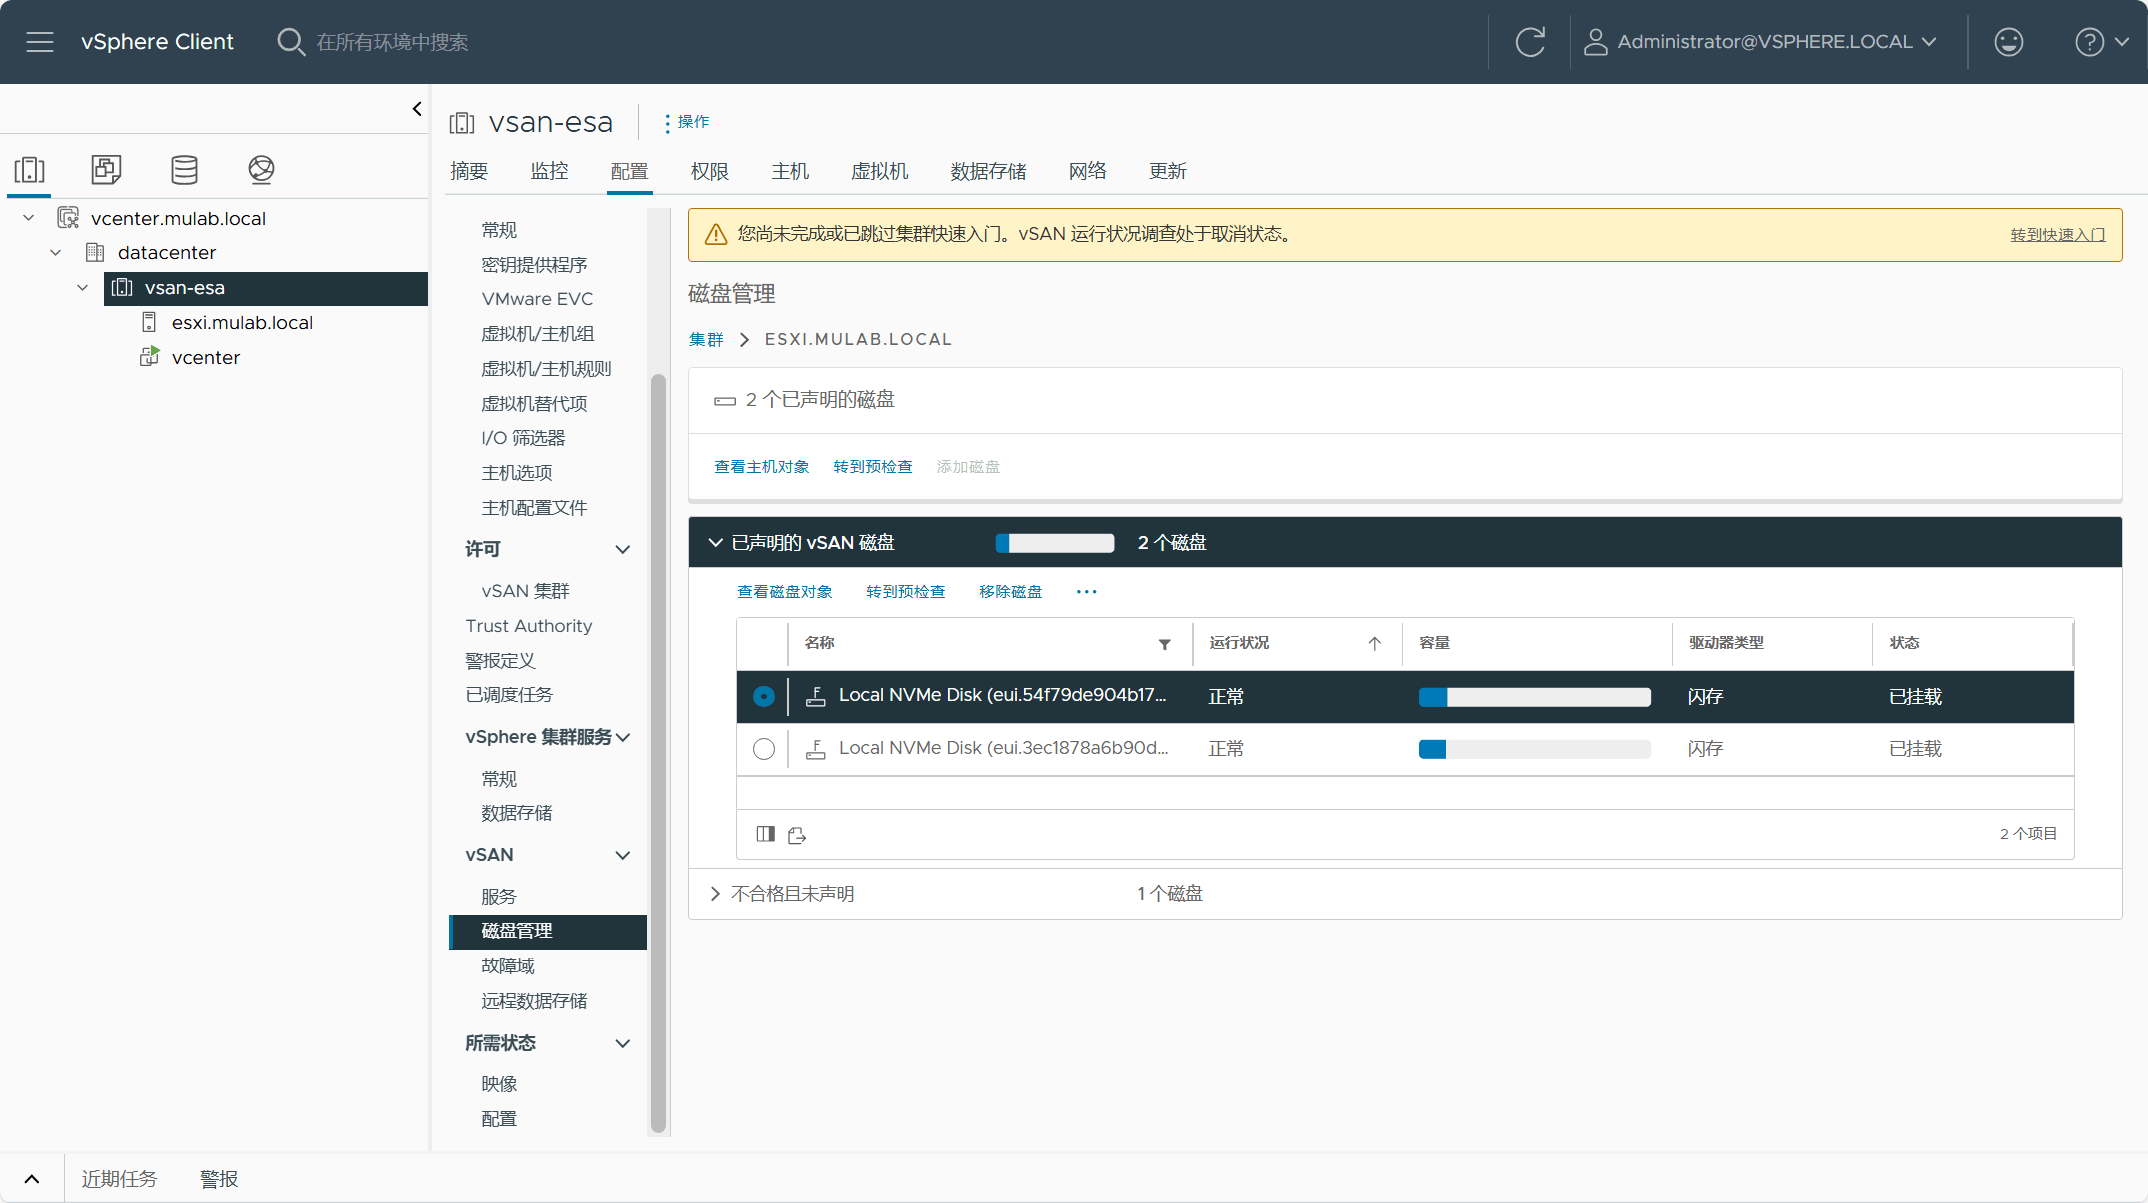The height and width of the screenshot is (1203, 2148).
Task: Open the name column filter icon
Action: click(1164, 644)
